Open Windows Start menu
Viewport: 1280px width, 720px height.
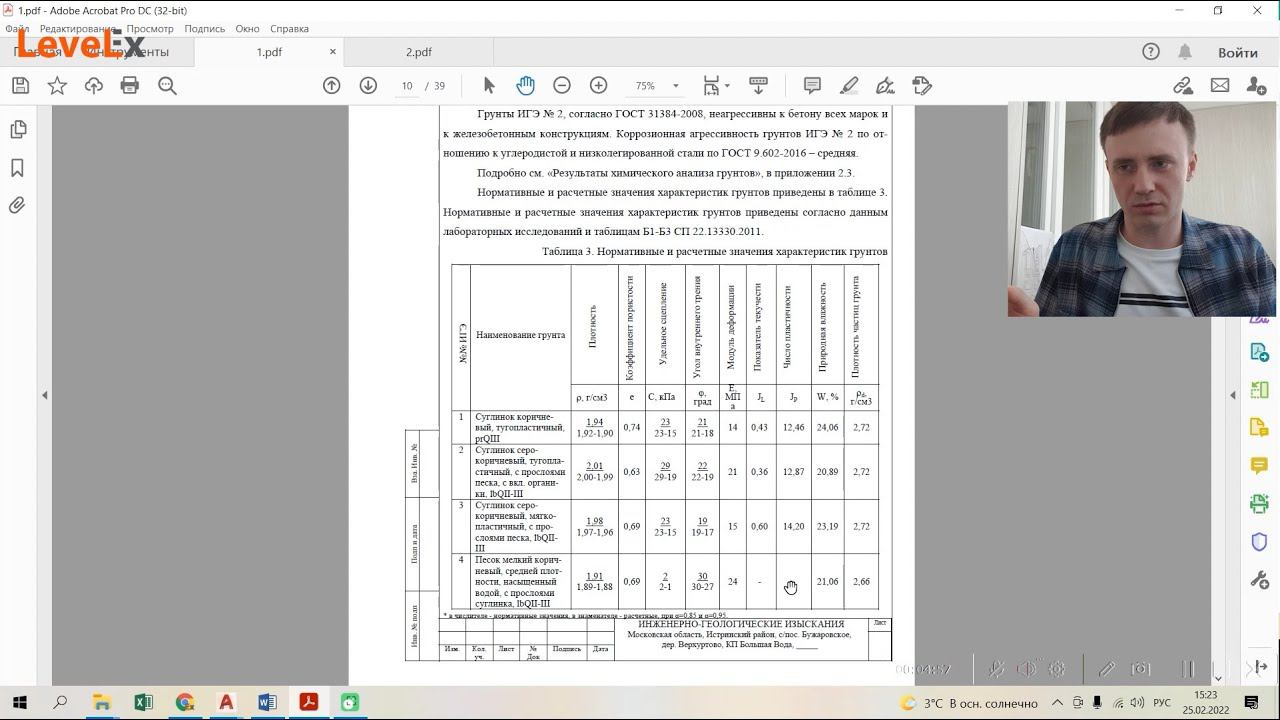19,702
